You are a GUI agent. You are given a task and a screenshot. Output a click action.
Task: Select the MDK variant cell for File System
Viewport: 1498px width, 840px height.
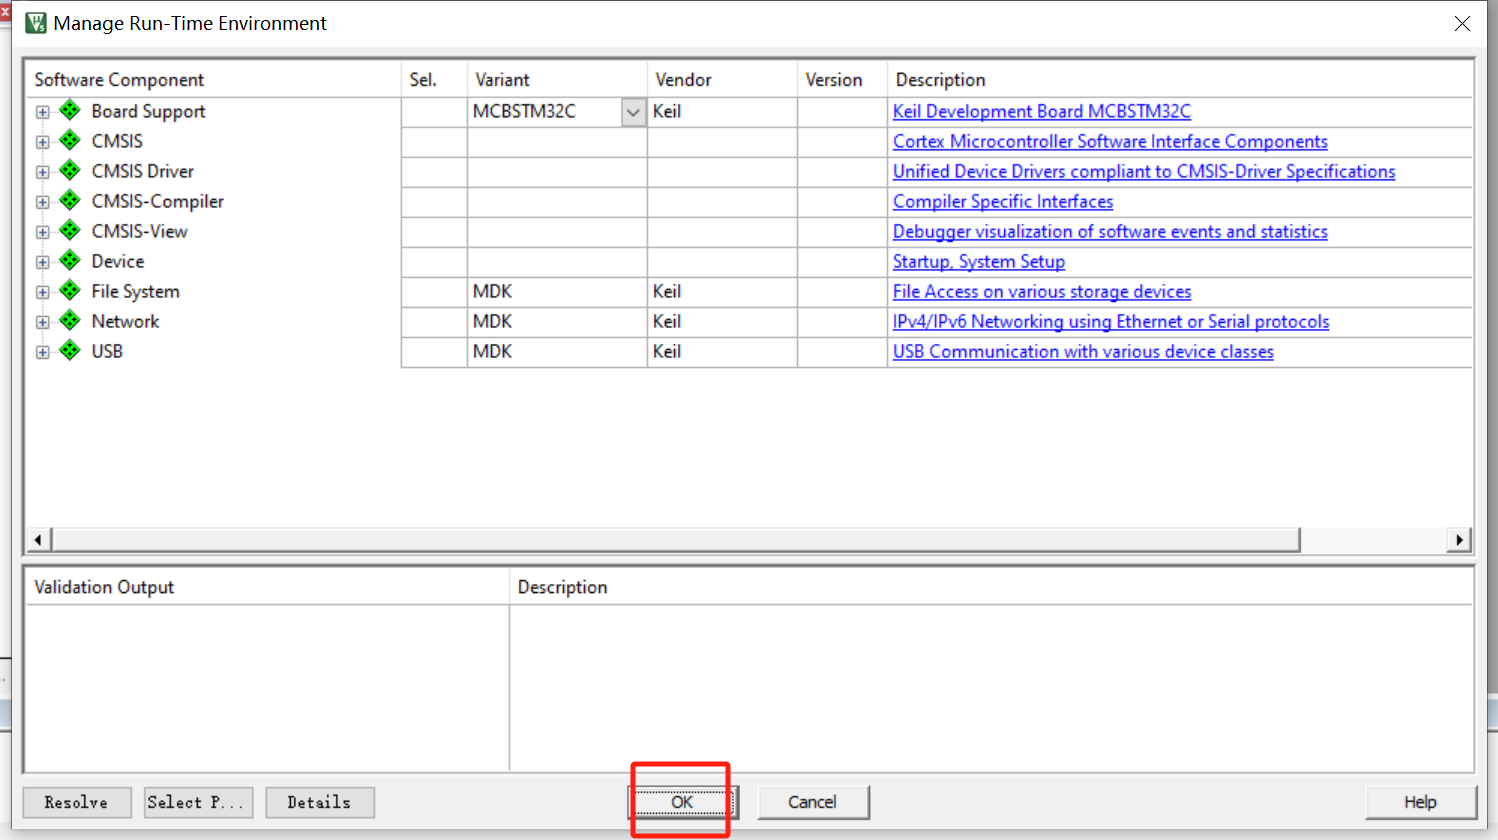click(x=557, y=291)
